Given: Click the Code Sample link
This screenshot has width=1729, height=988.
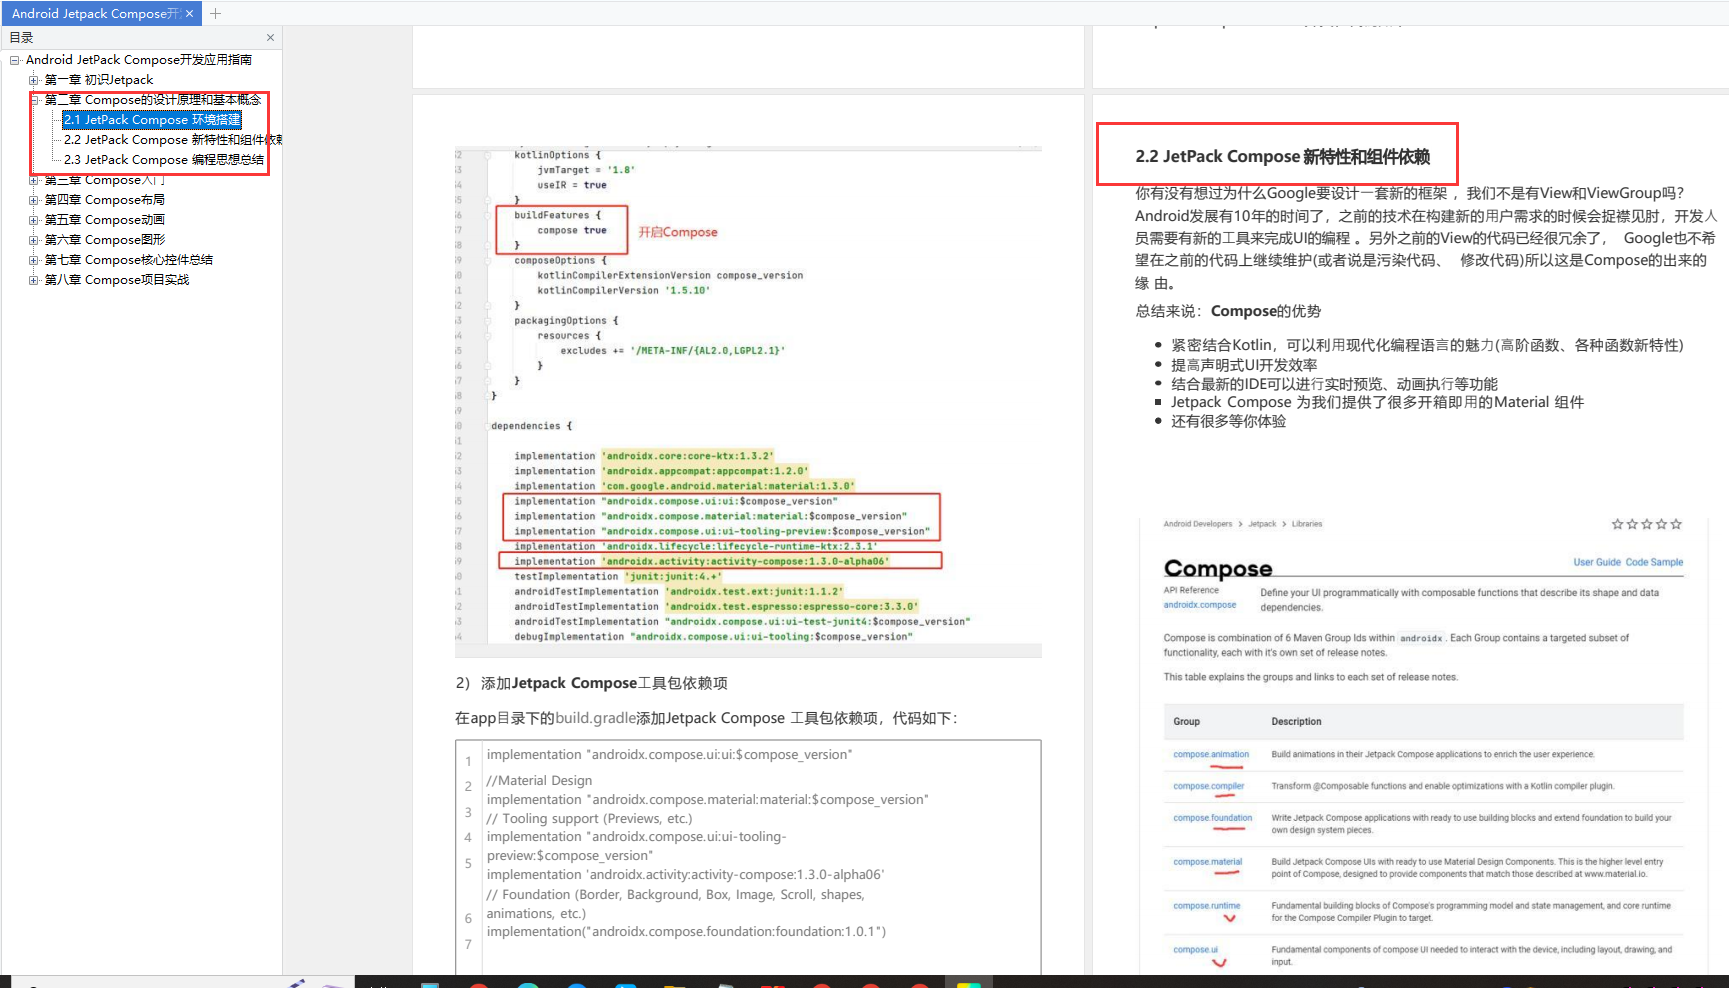Looking at the screenshot, I should point(1654,562).
